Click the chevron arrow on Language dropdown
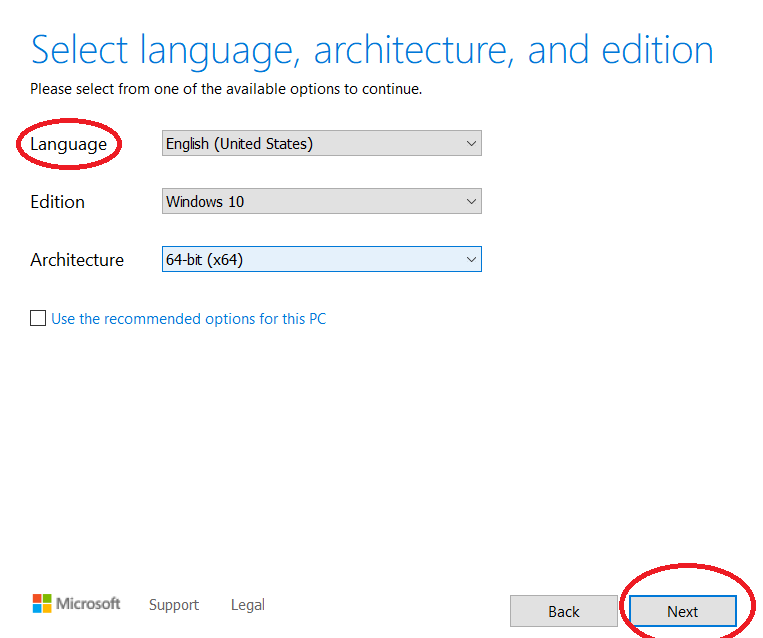 click(471, 144)
